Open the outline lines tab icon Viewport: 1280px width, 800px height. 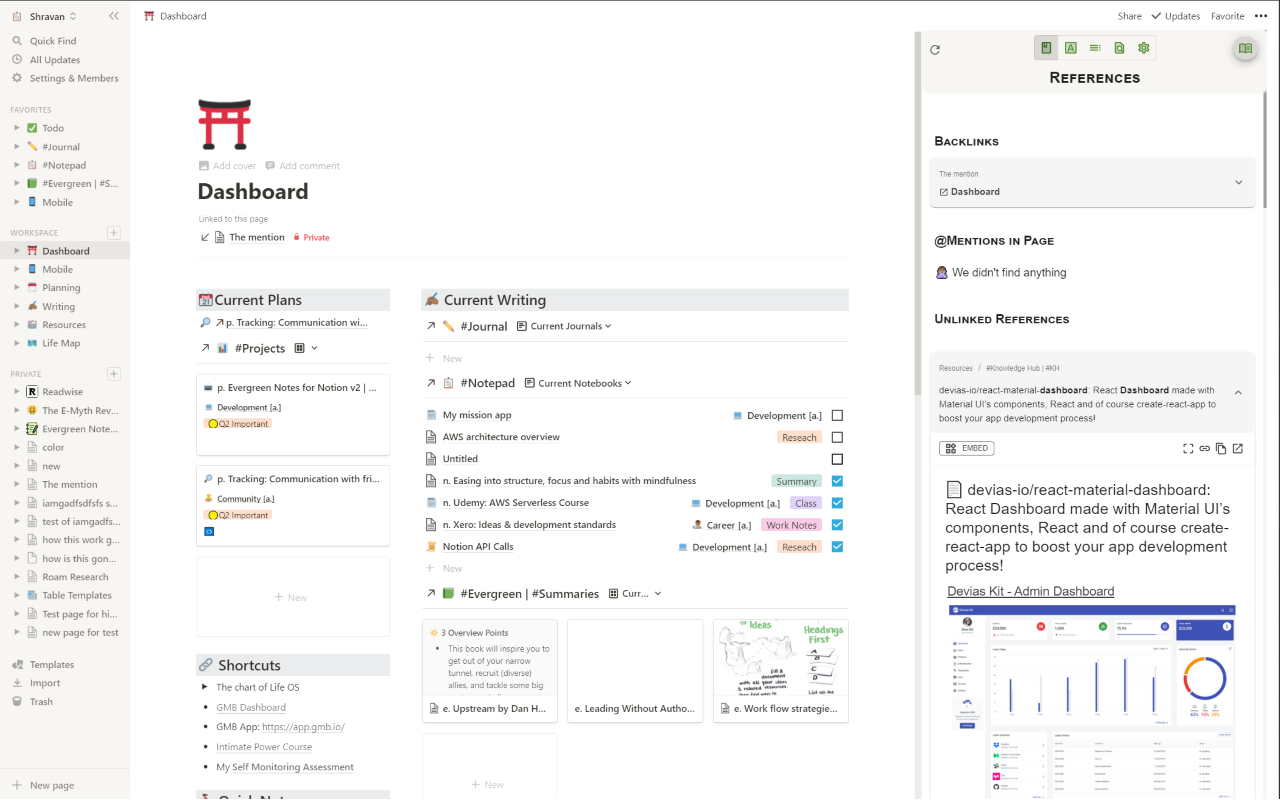click(x=1095, y=48)
